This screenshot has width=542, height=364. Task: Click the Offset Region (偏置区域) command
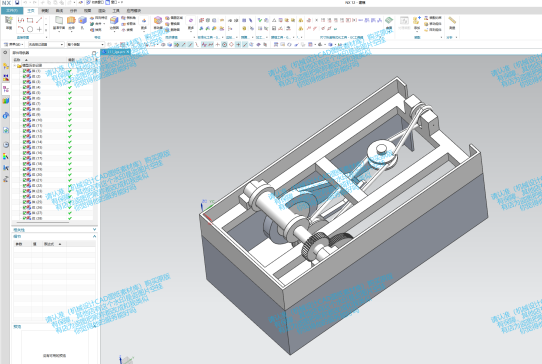tap(174, 18)
